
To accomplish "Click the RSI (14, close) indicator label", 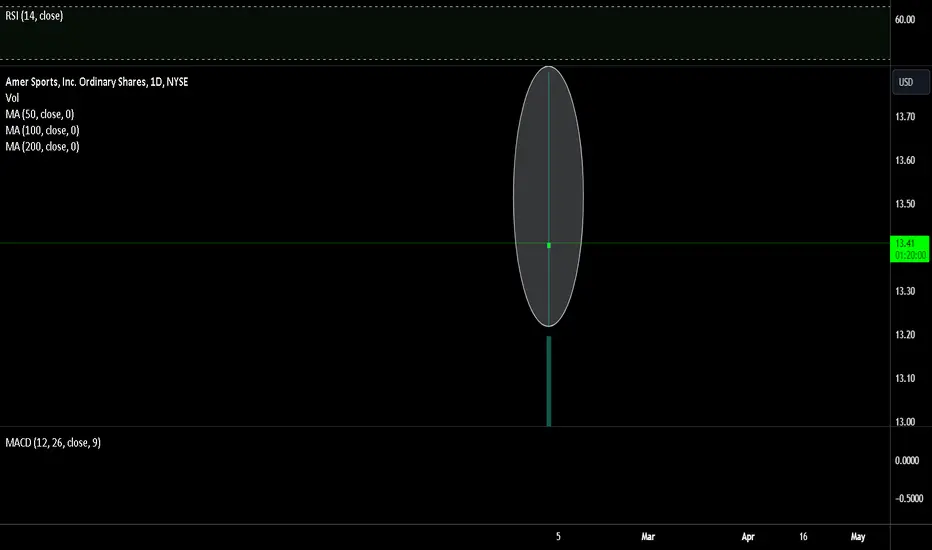I will point(34,16).
